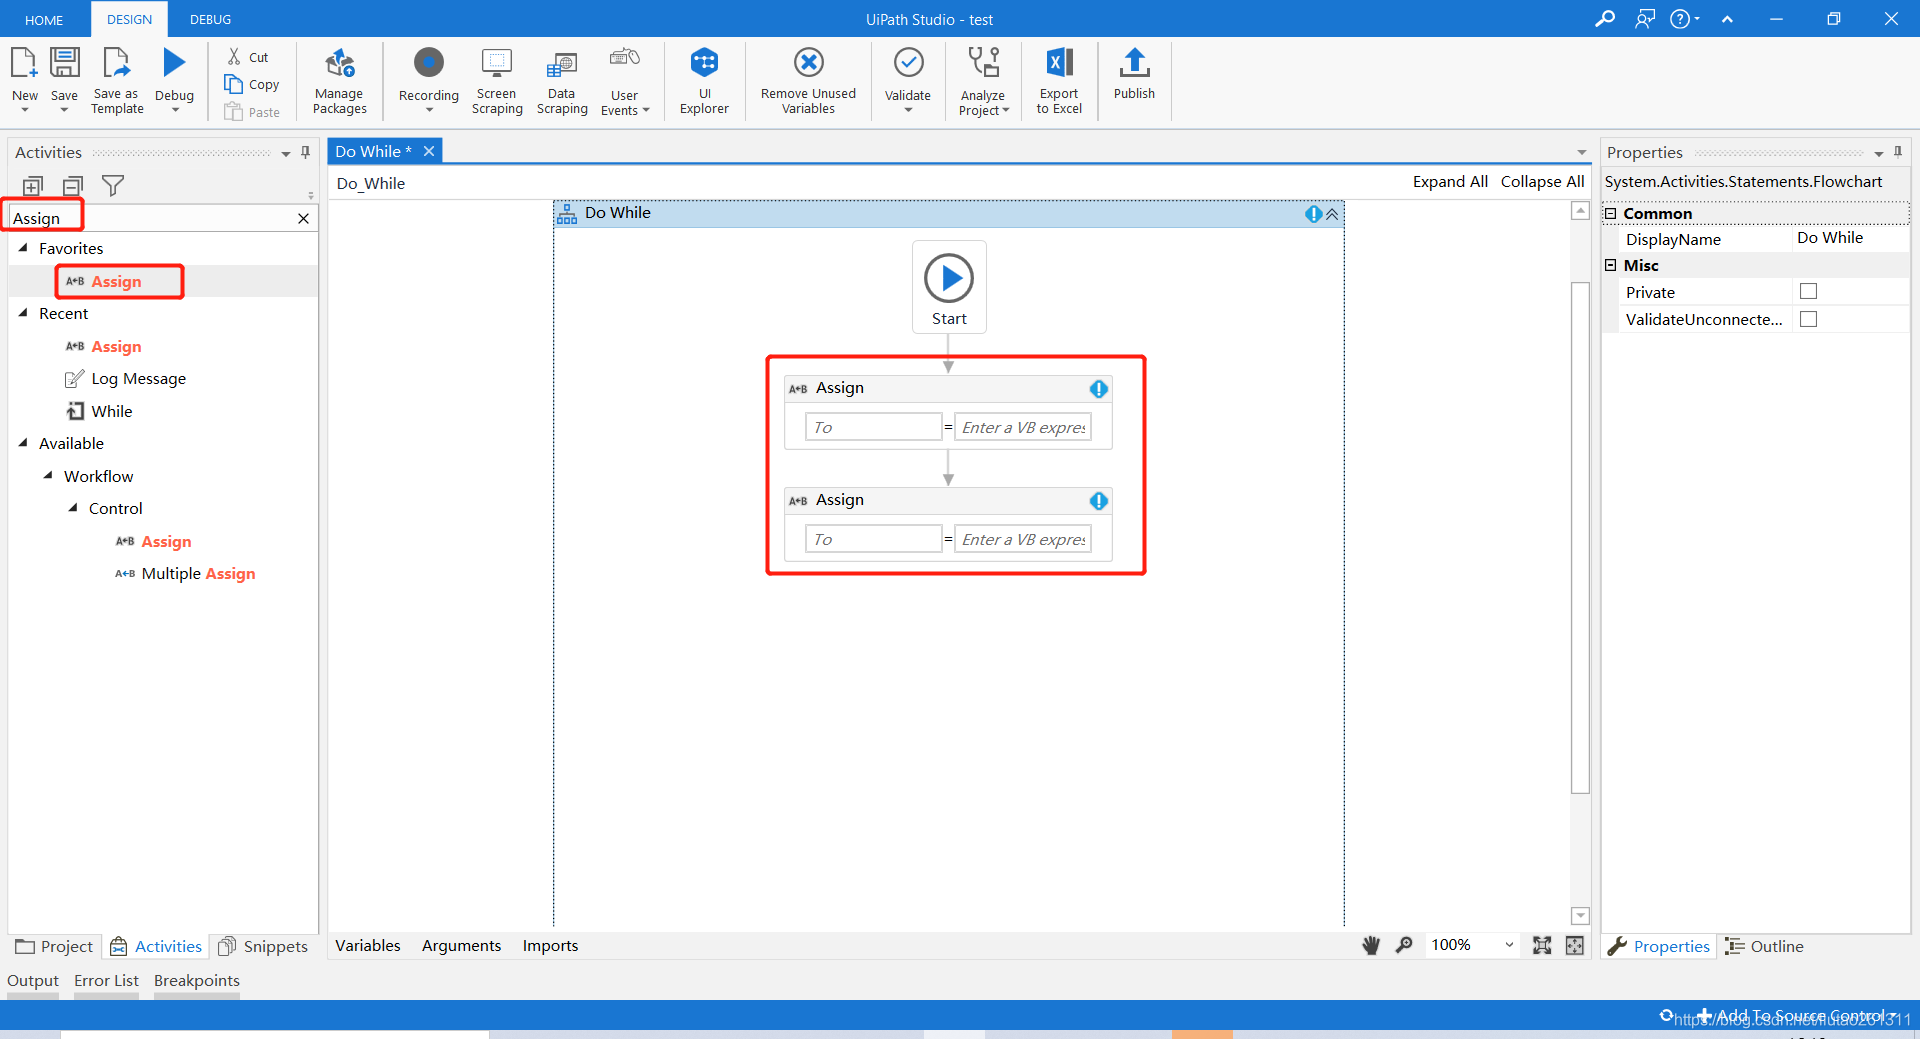Start Debug with the play icon
Screen dimensions: 1920x1039
[174, 63]
